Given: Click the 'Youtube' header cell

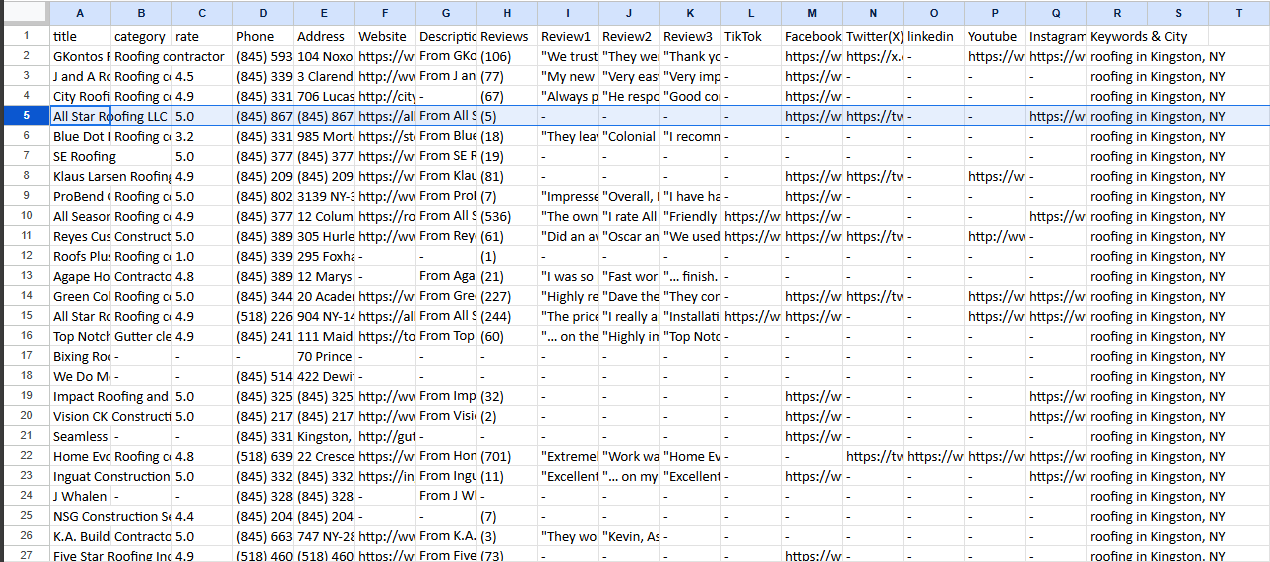Looking at the screenshot, I should pos(995,36).
